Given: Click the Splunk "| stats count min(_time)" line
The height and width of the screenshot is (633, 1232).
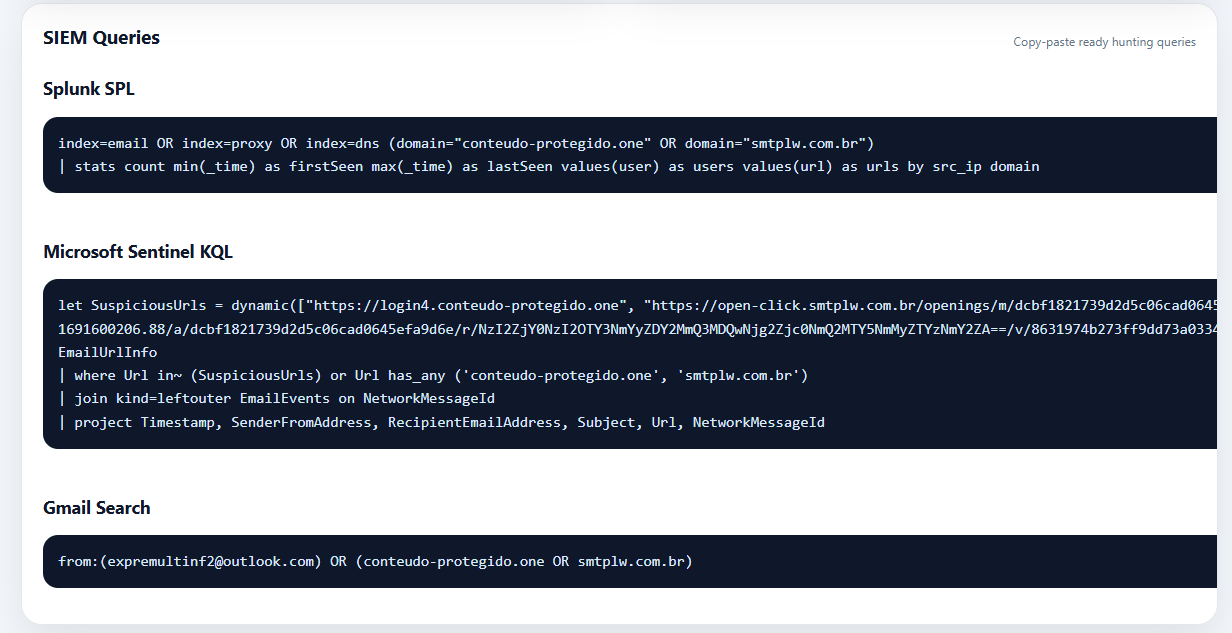Looking at the screenshot, I should click(x=549, y=167).
